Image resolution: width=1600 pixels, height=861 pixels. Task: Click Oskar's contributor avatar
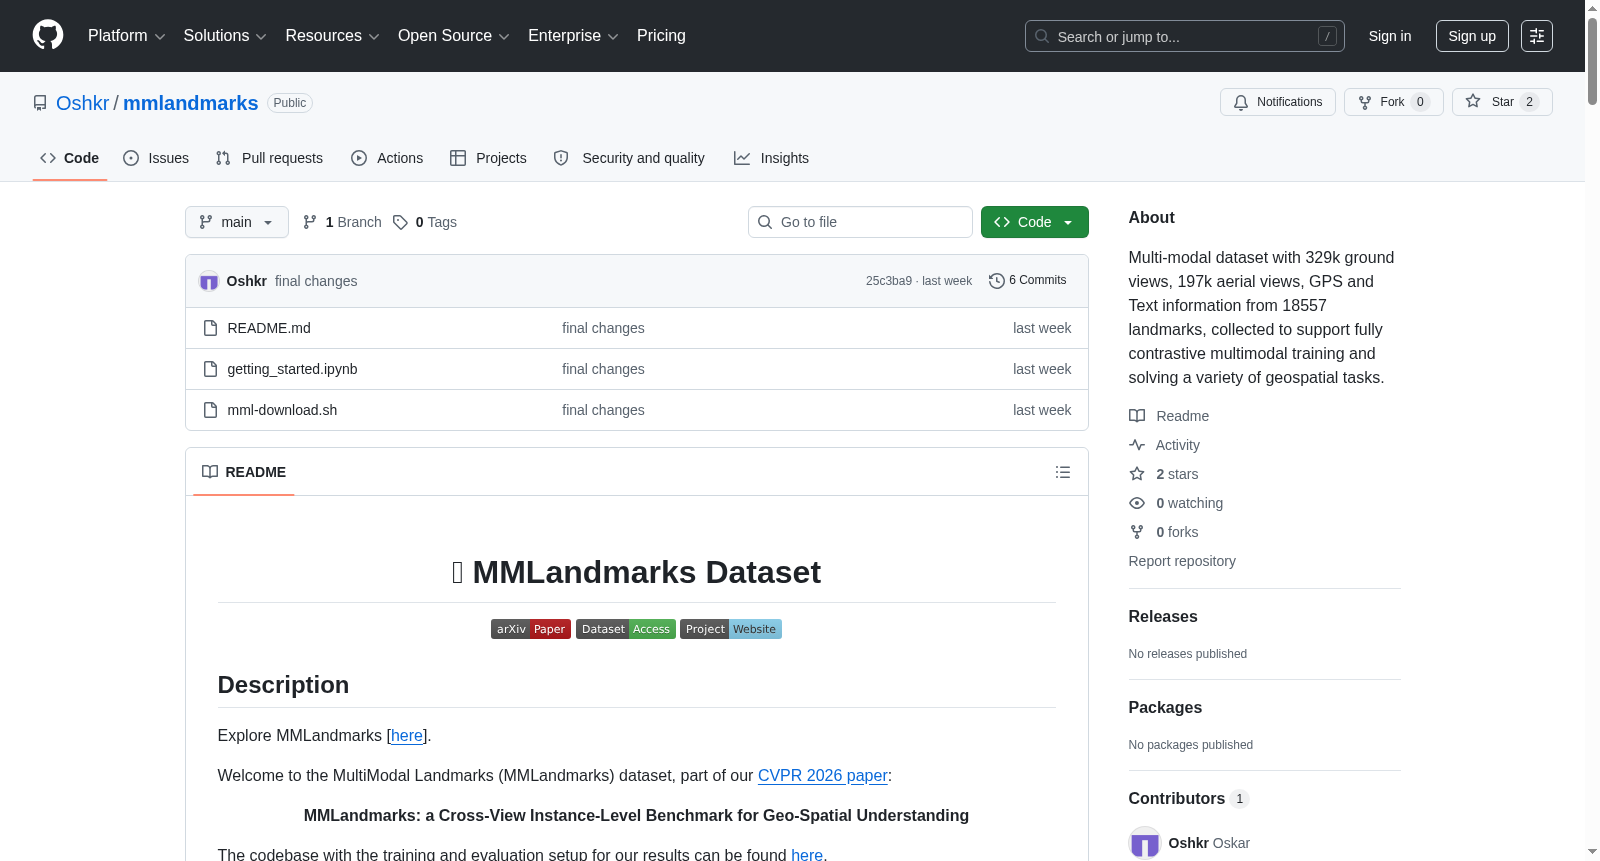pos(1145,843)
